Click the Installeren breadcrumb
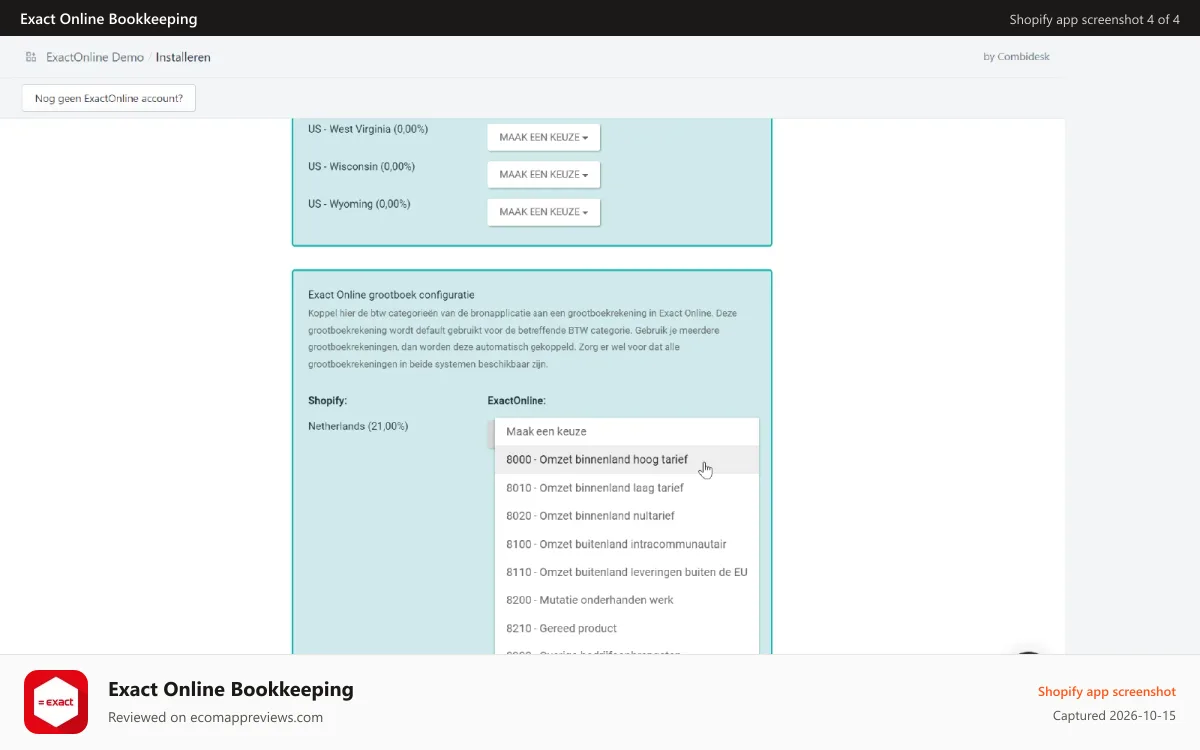This screenshot has height=750, width=1200. click(x=183, y=57)
